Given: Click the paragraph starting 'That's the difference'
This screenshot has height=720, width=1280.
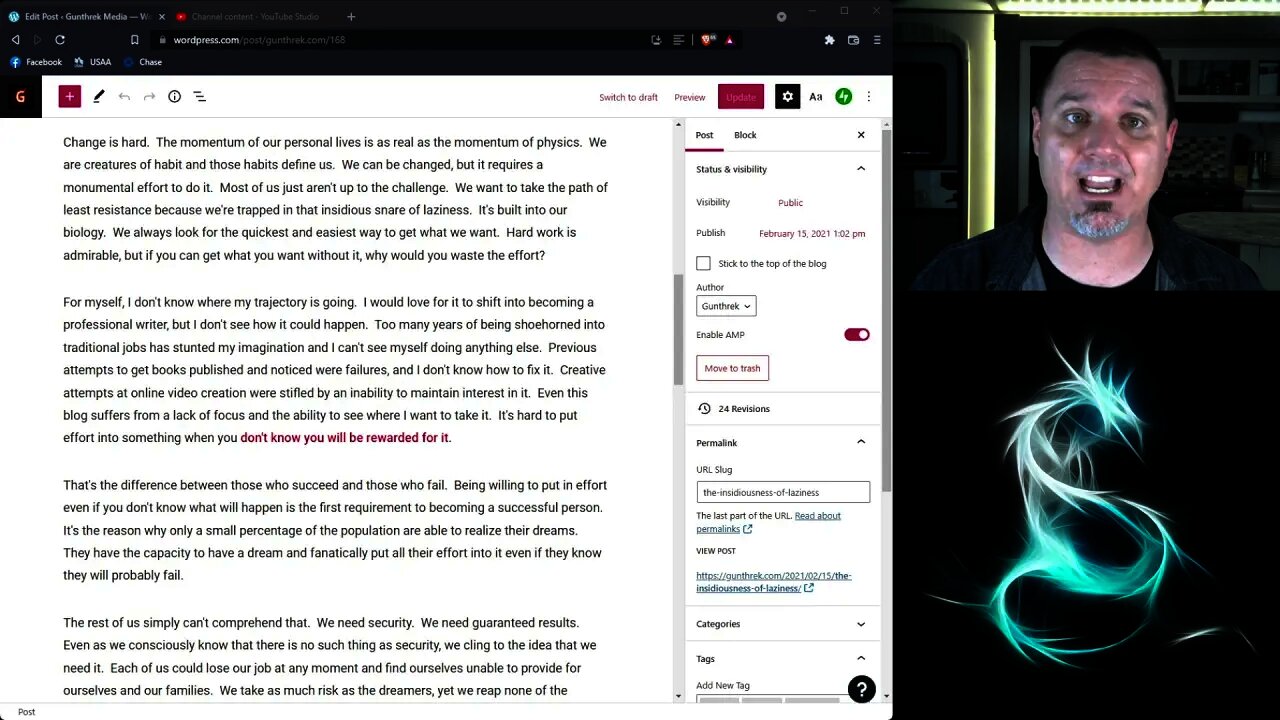Looking at the screenshot, I should 335,530.
